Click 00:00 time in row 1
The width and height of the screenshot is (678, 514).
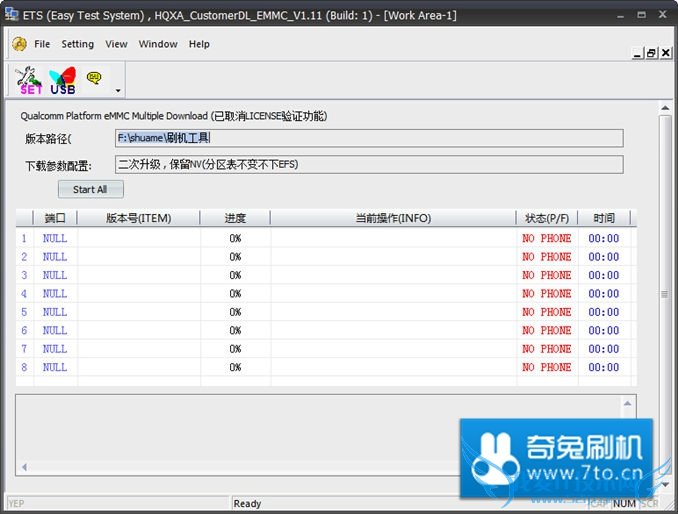coord(604,238)
